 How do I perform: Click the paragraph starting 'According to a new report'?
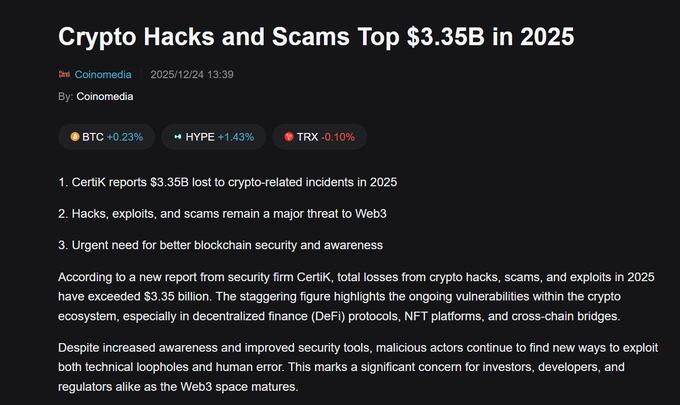tap(336, 293)
